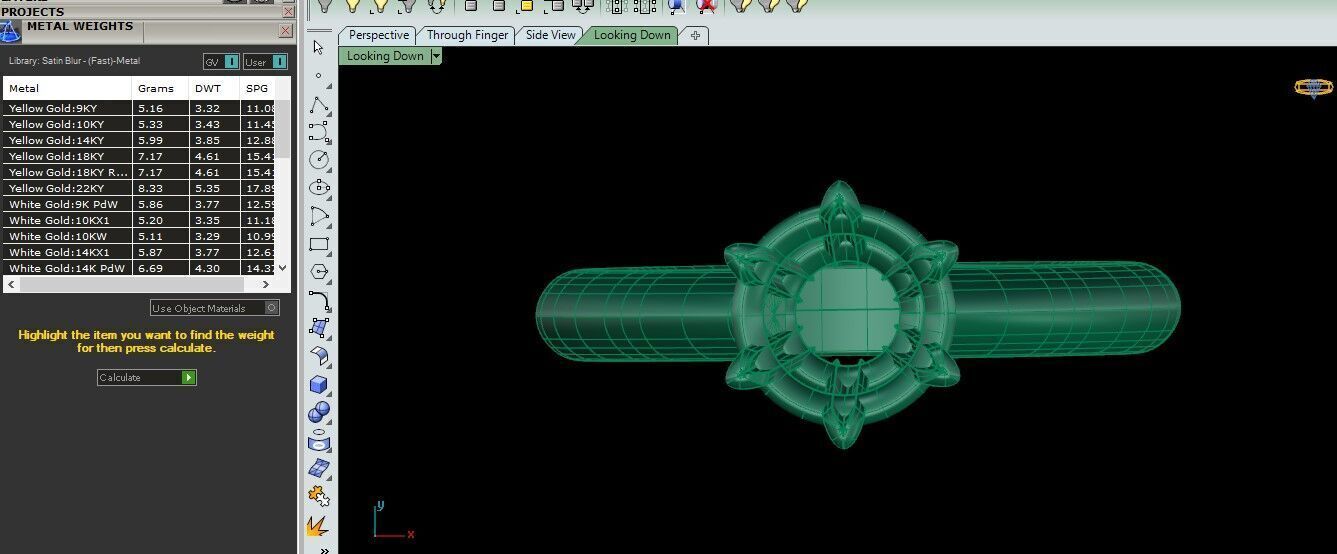Click the Calculate button
The height and width of the screenshot is (554, 1337).
pos(147,377)
